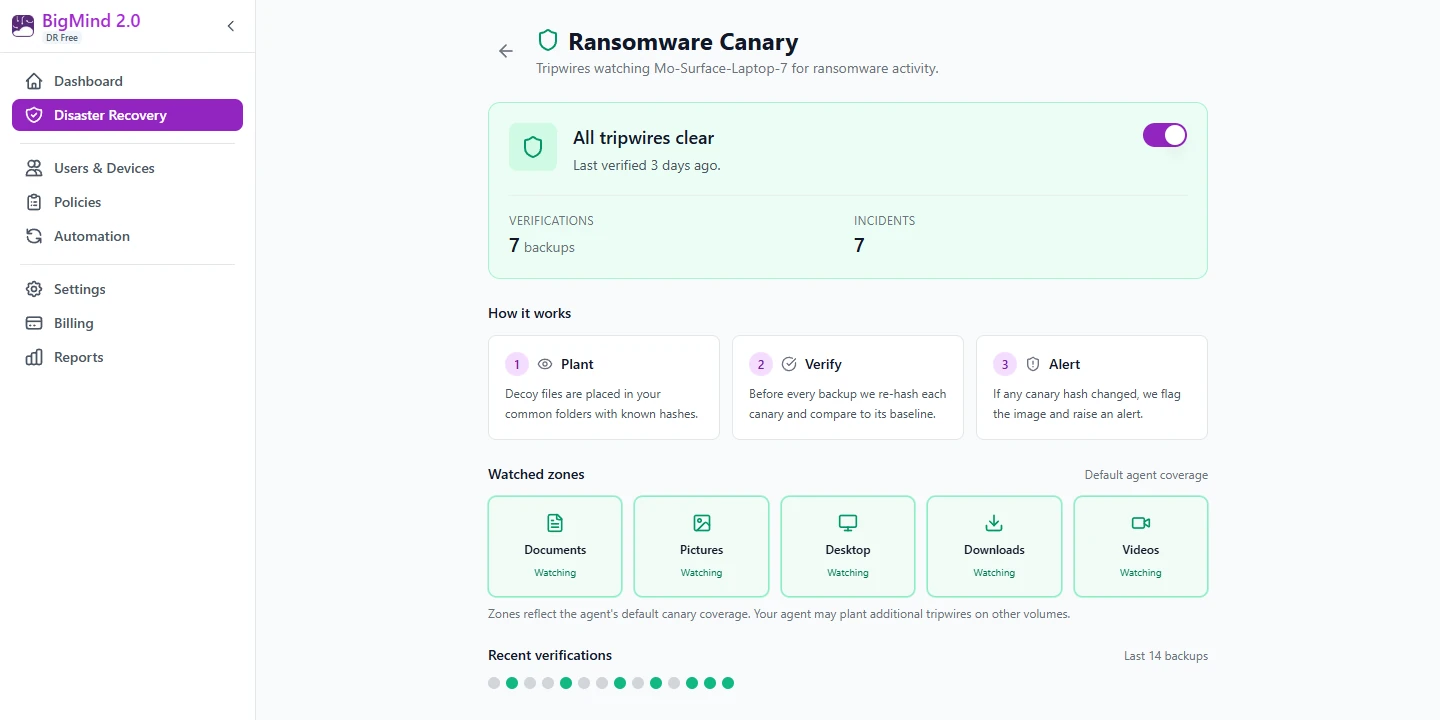The image size is (1440, 720).
Task: Click the shield icon in the Alert step
Action: 1033,364
